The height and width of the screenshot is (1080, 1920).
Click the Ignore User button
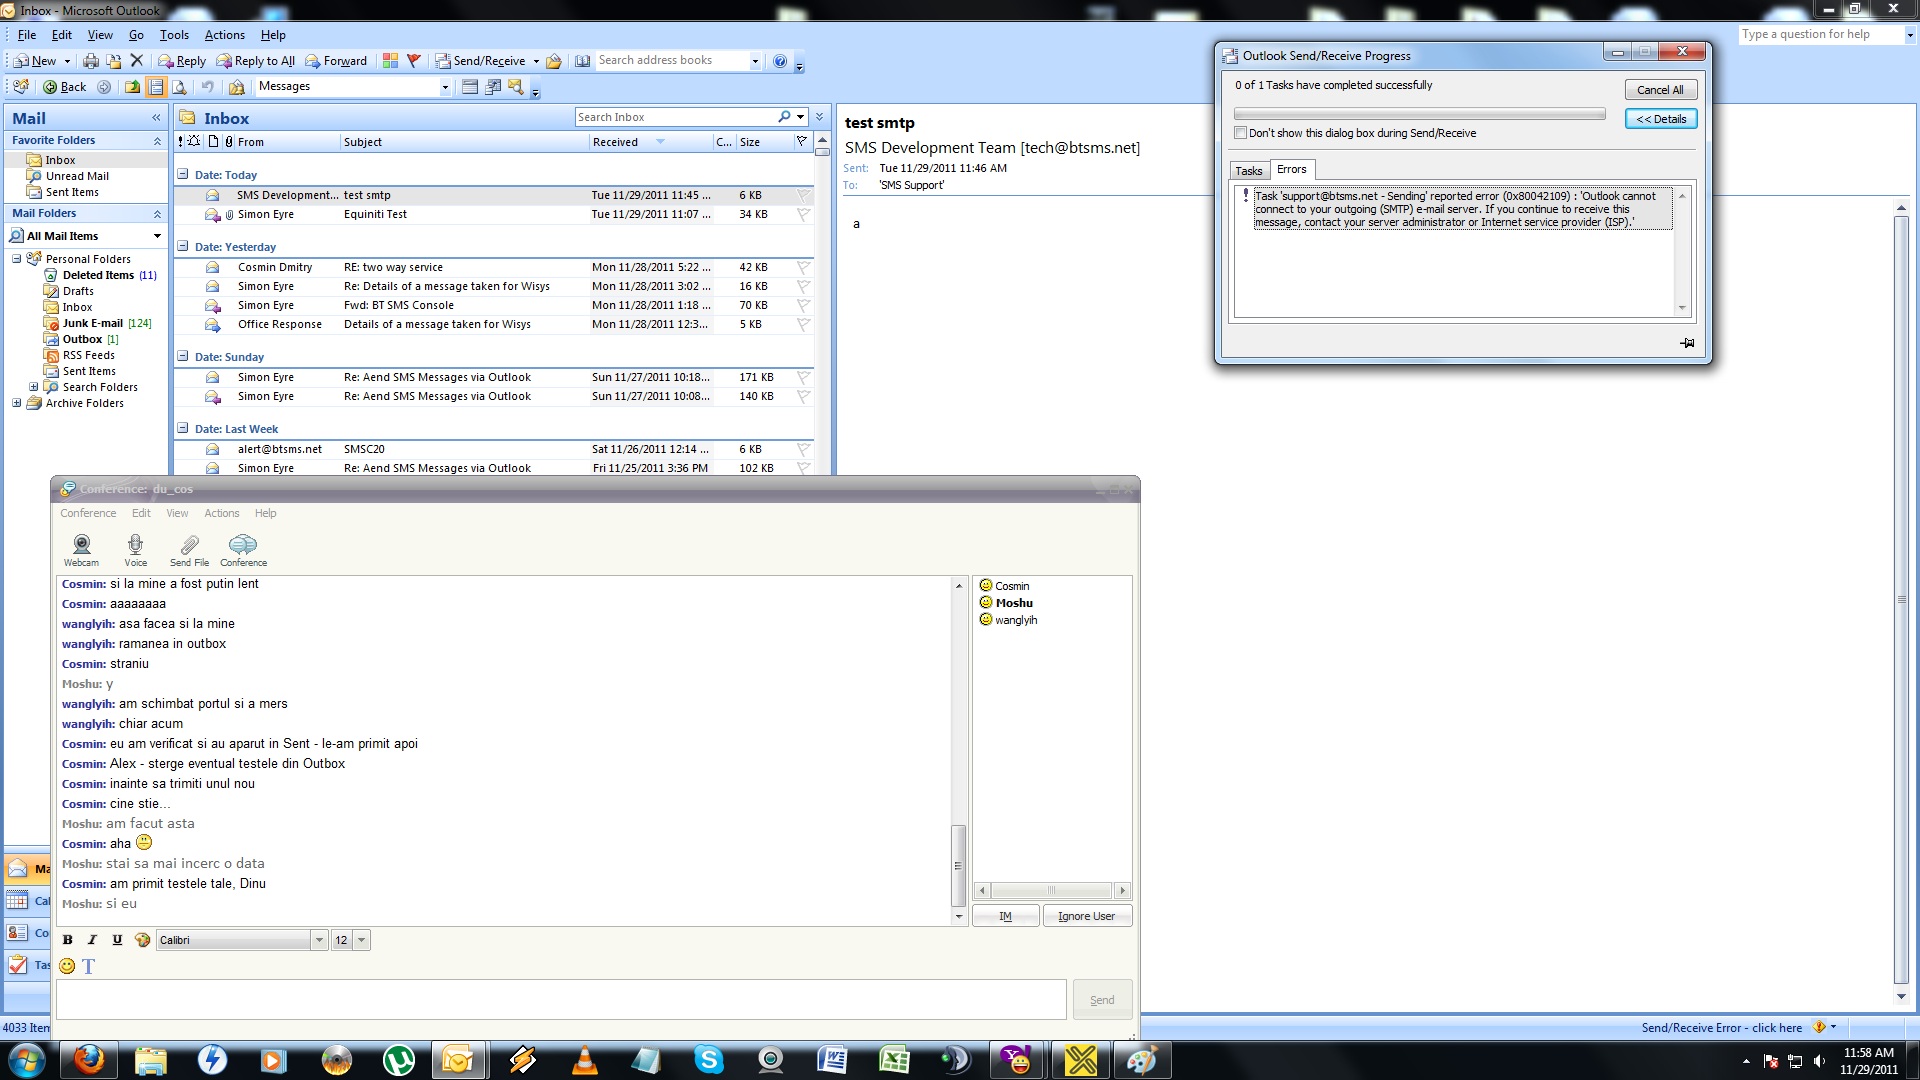pos(1086,916)
